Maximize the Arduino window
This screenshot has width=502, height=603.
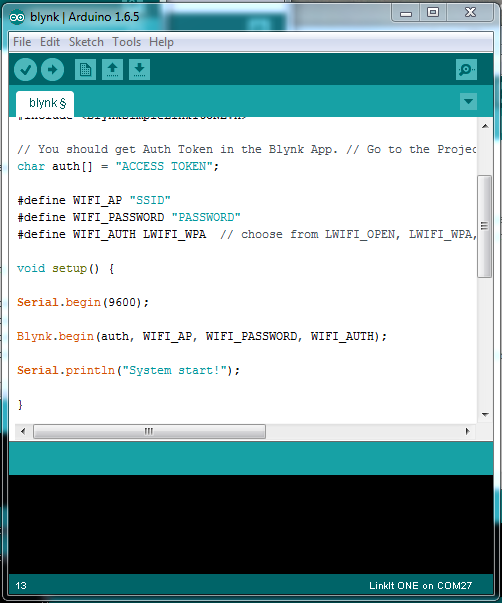[x=433, y=13]
